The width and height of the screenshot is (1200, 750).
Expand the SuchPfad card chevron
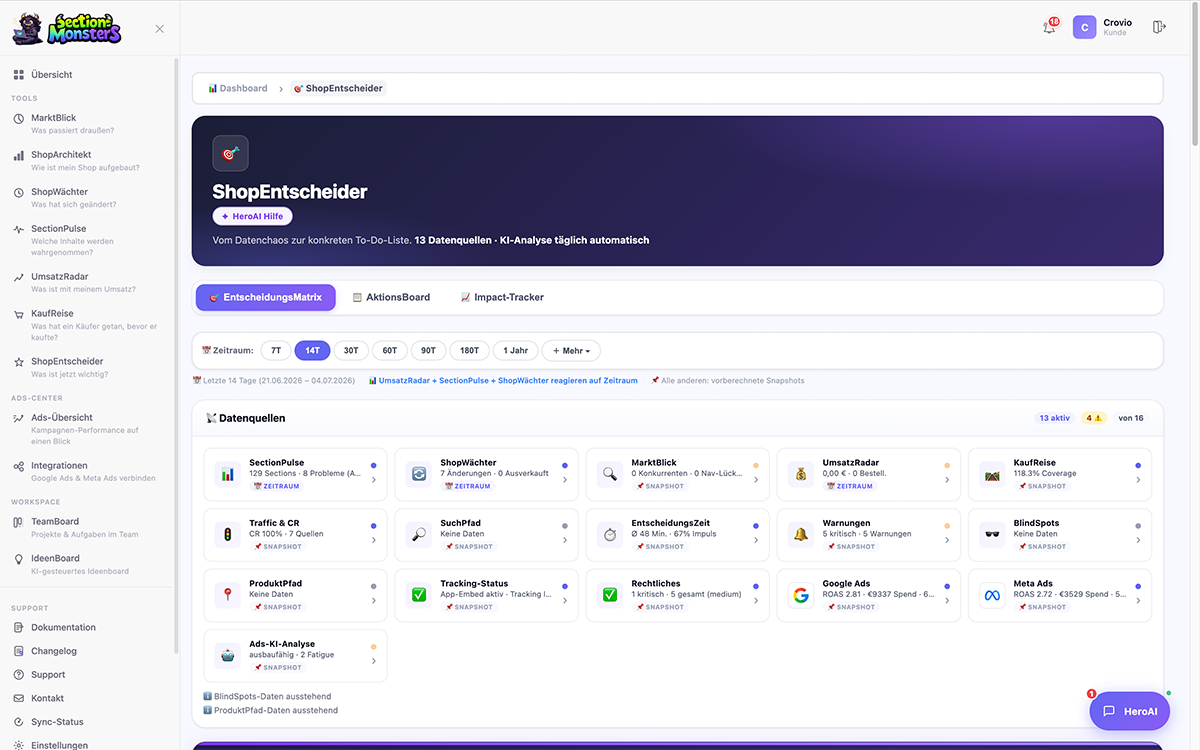pyautogui.click(x=565, y=540)
